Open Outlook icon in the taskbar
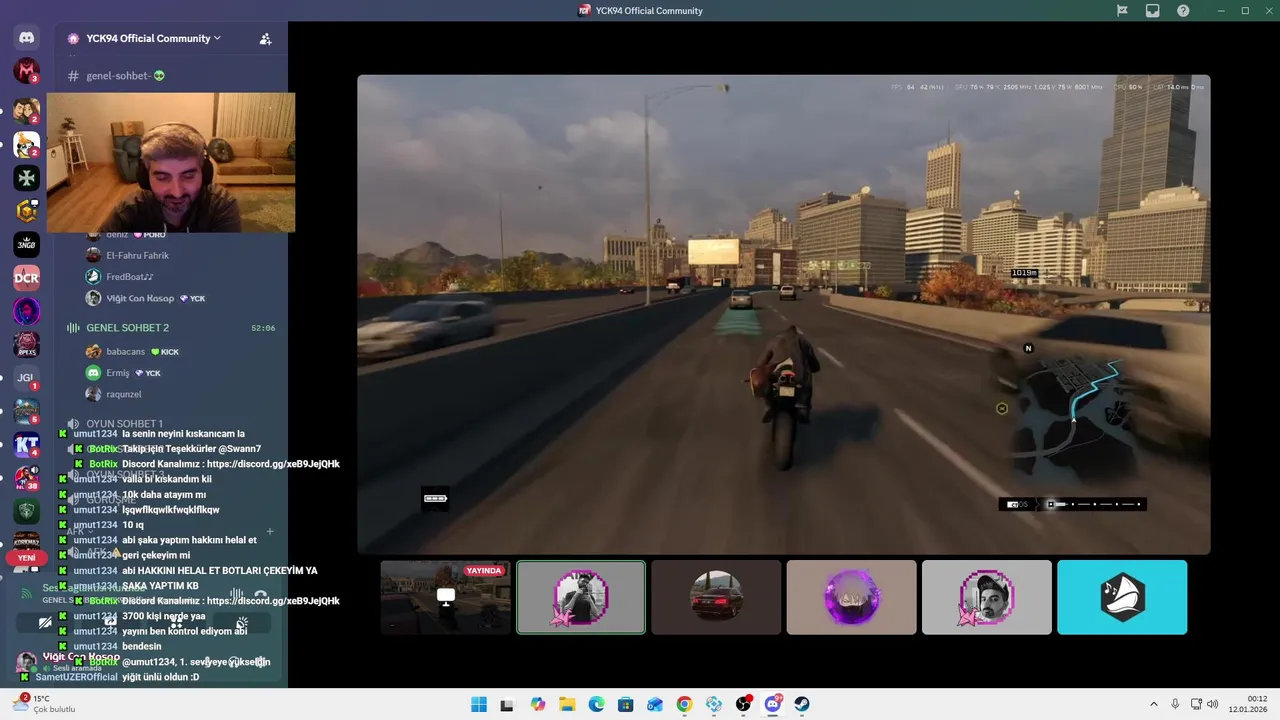 pos(655,704)
